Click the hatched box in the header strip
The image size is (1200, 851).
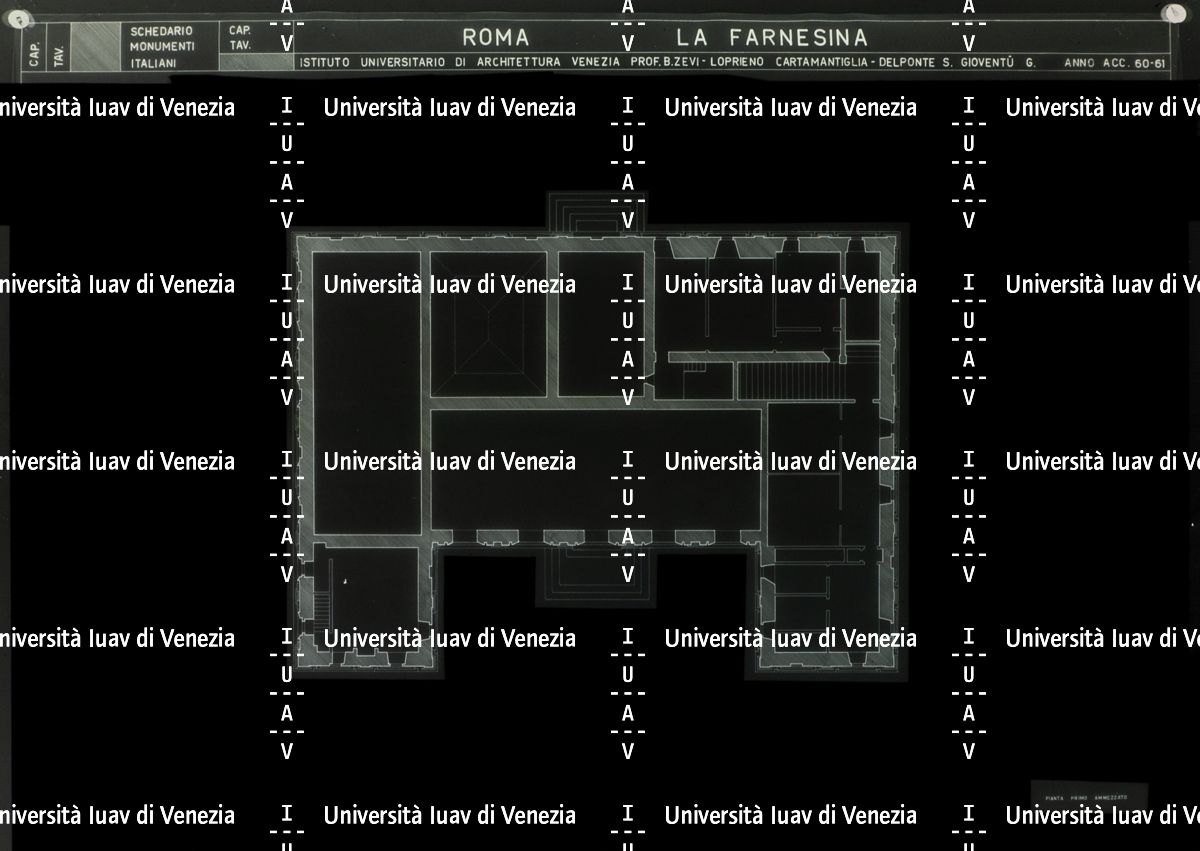(97, 47)
